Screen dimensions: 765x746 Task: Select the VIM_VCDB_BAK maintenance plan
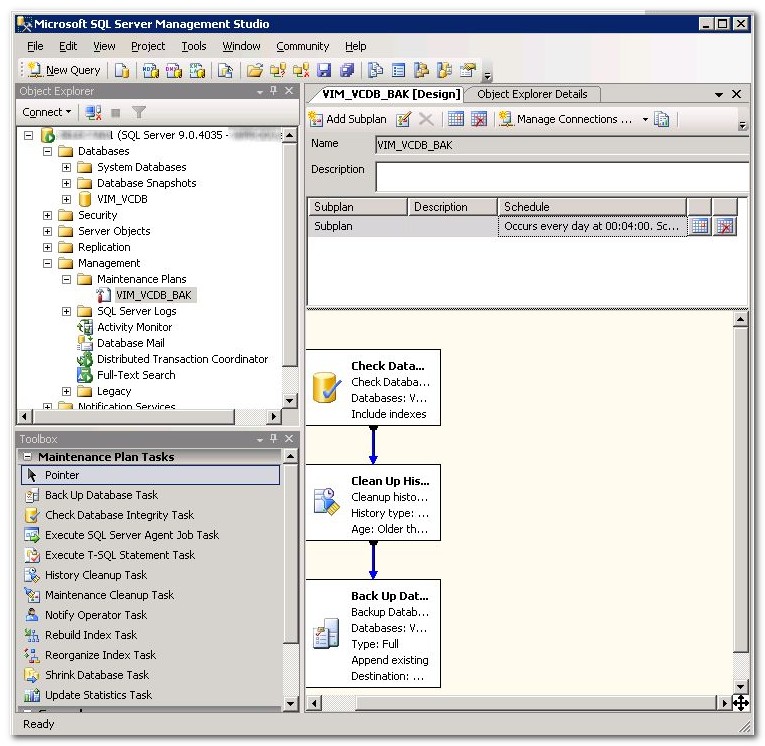[153, 295]
